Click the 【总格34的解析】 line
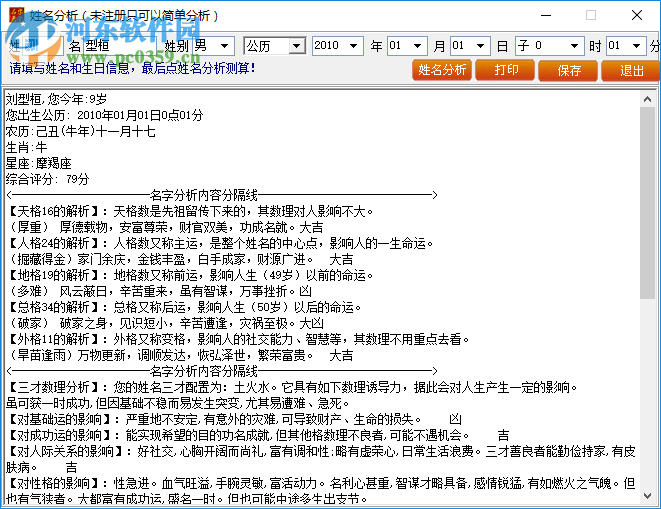The width and height of the screenshot is (661, 509). [x=184, y=307]
